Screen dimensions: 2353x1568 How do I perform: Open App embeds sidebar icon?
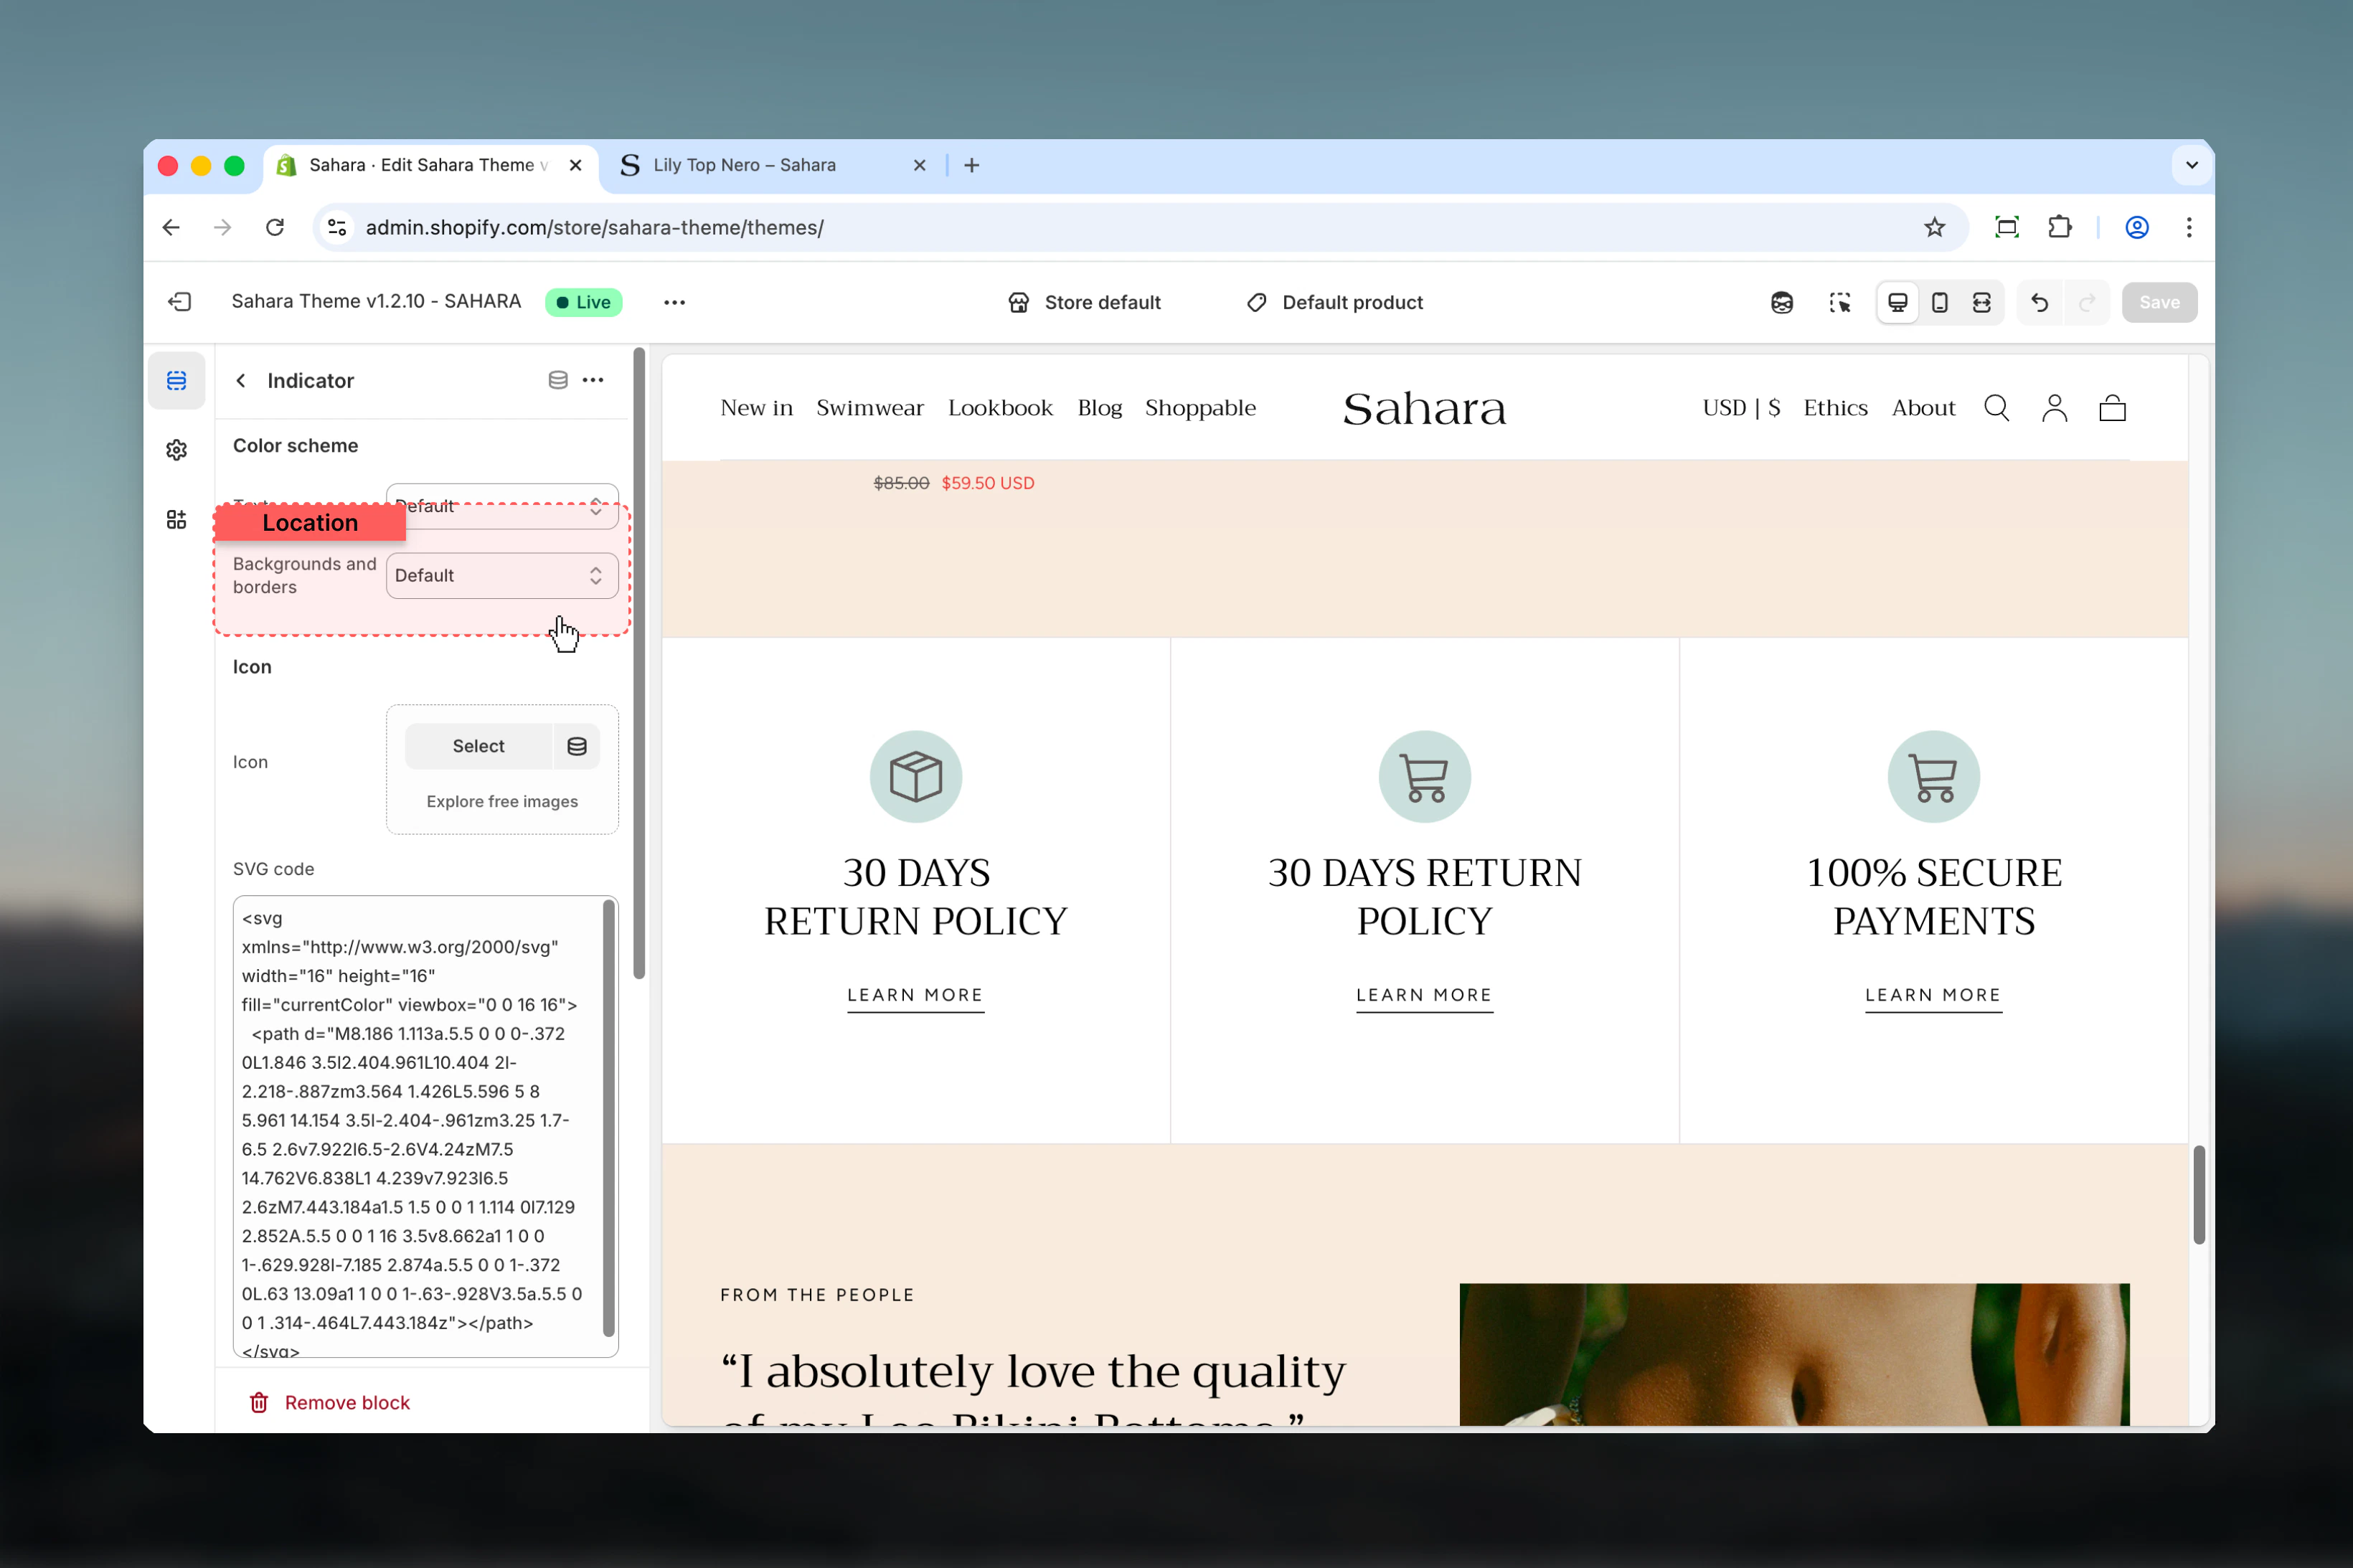tap(177, 519)
